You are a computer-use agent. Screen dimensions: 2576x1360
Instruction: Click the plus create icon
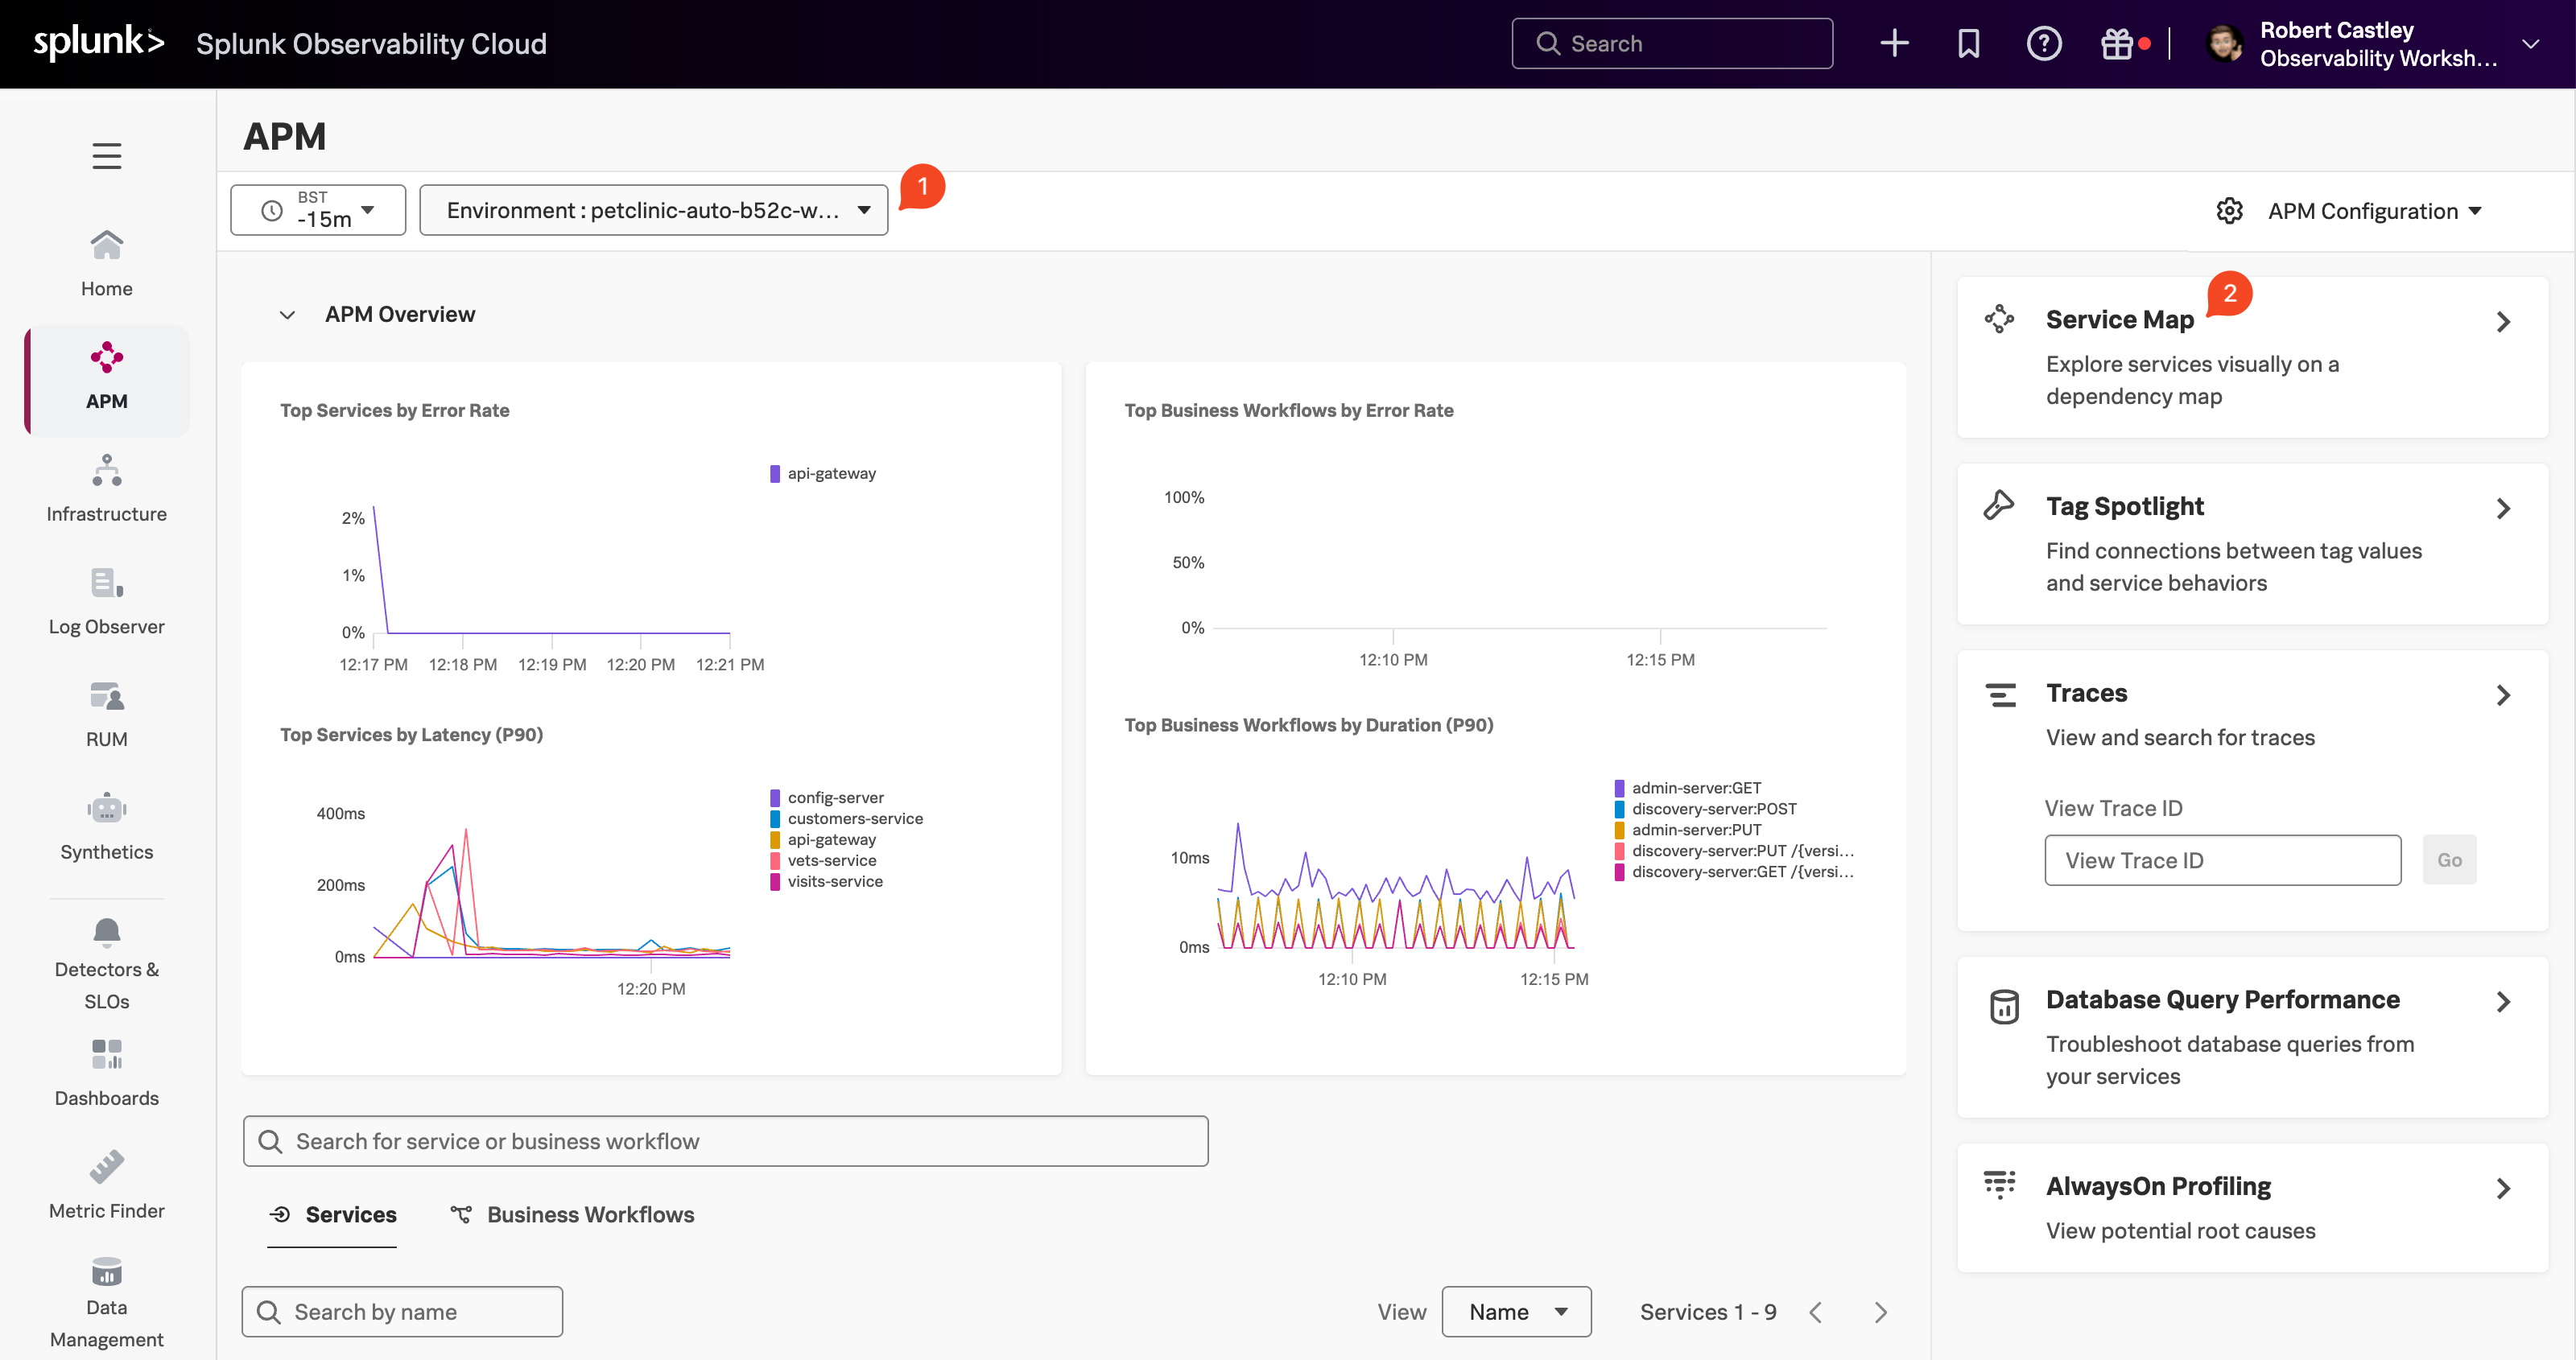pyautogui.click(x=1893, y=44)
